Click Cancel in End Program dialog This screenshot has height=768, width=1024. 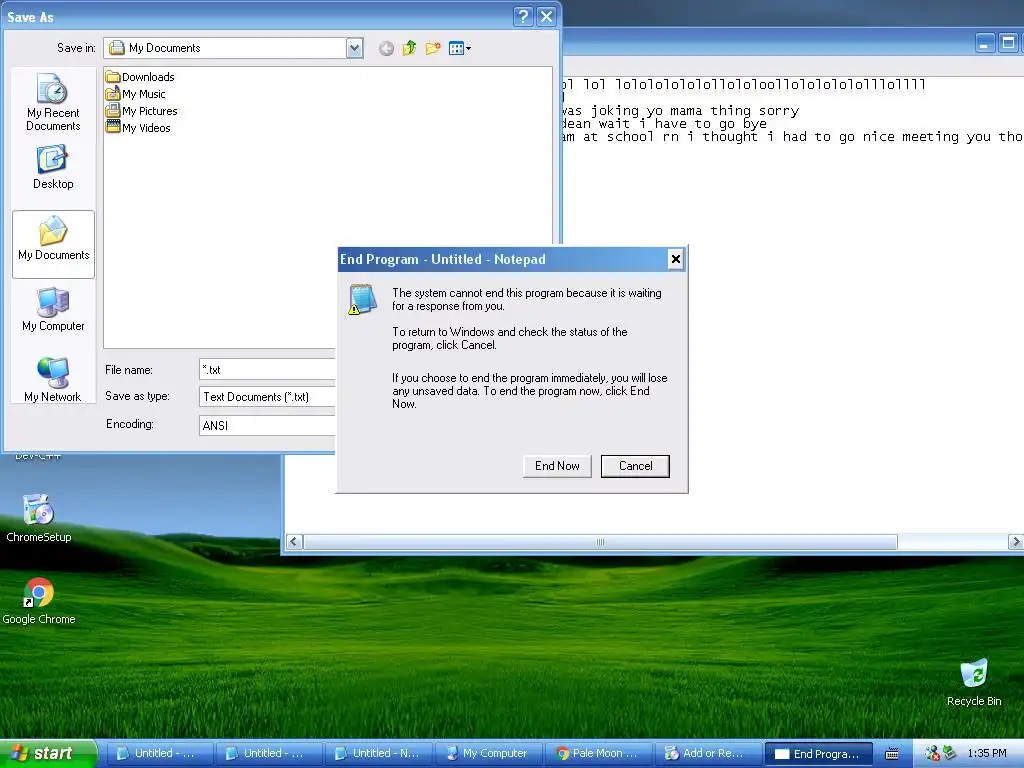(635, 466)
